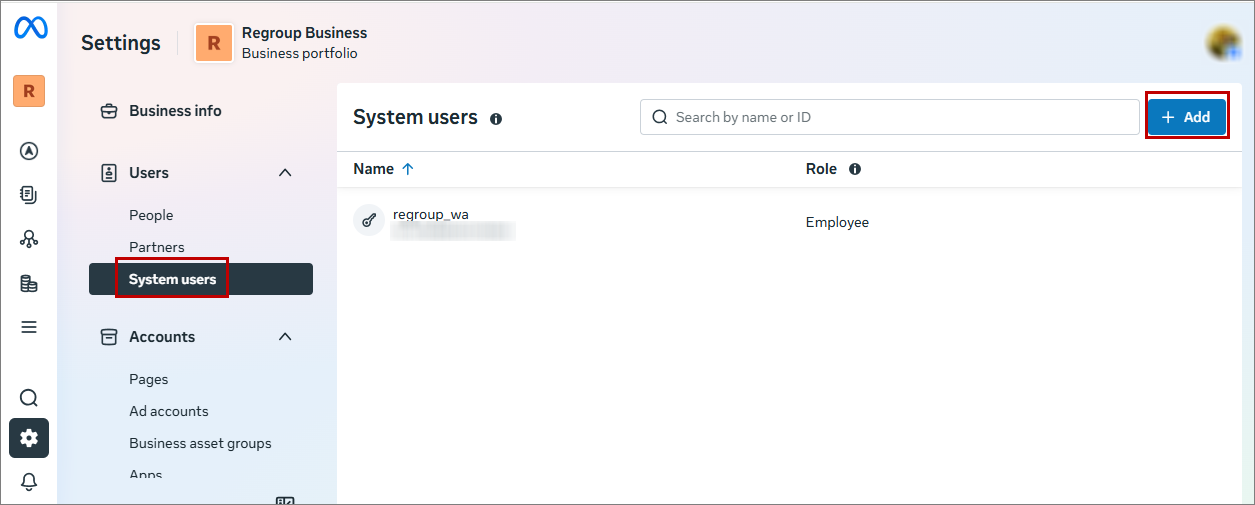Open the settings gear icon
Image resolution: width=1255 pixels, height=505 pixels.
coord(29,438)
